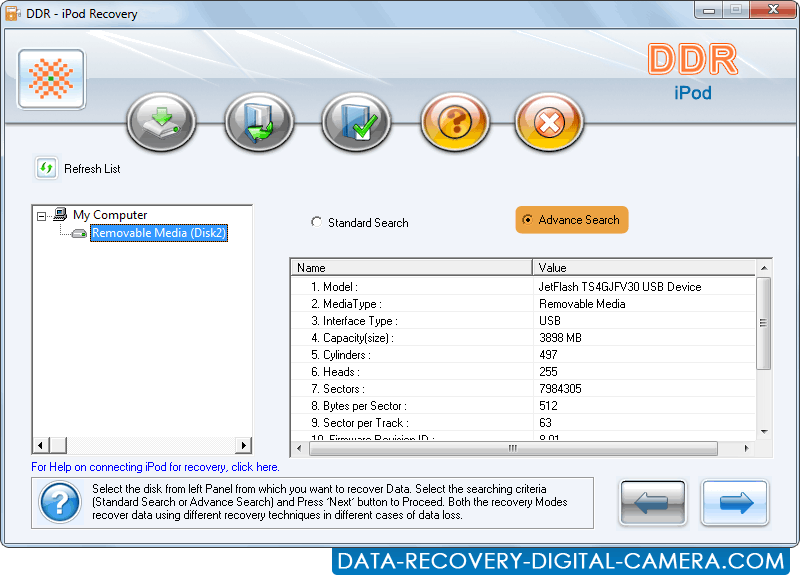Click the Name column header

click(411, 267)
